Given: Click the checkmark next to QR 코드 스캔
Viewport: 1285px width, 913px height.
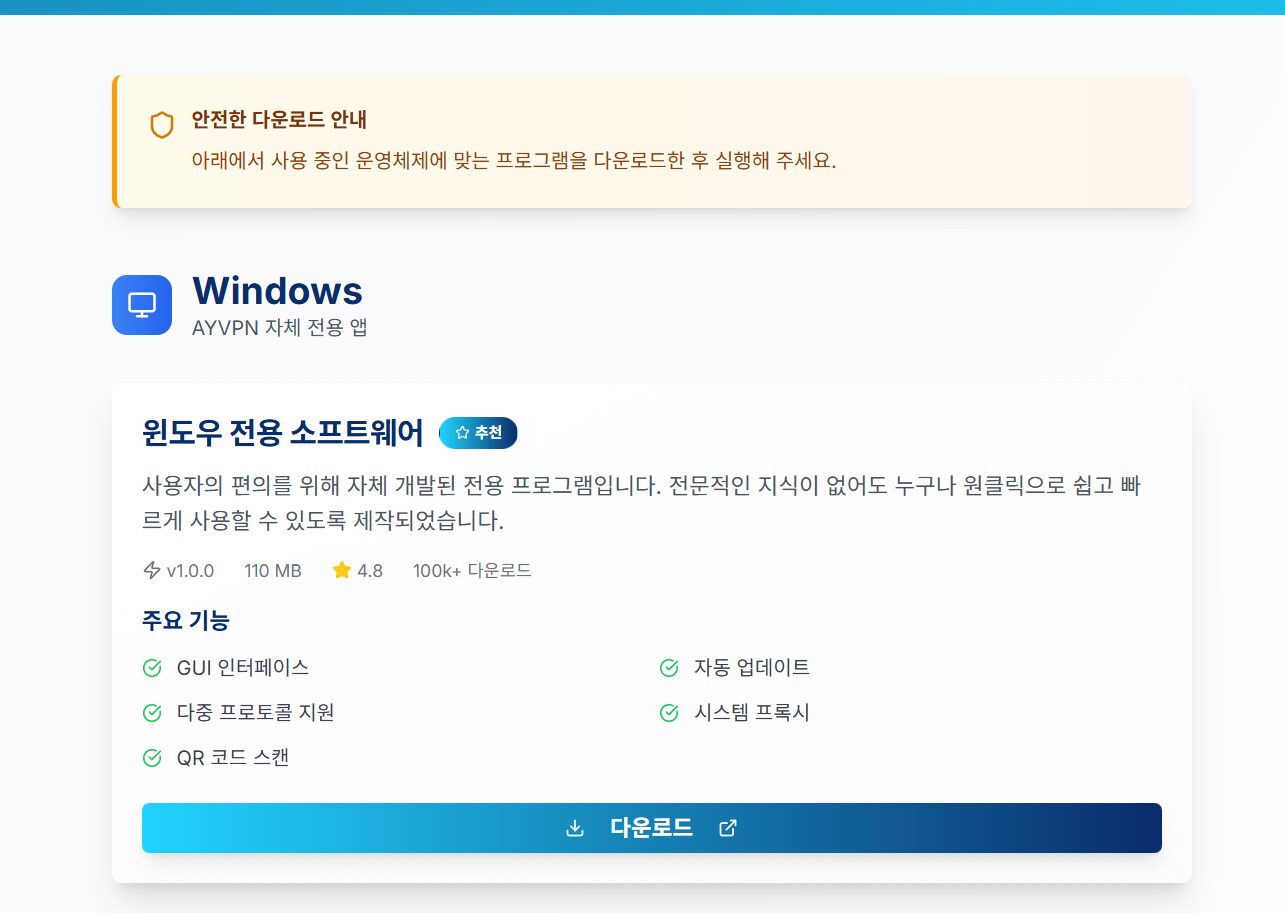Looking at the screenshot, I should [153, 757].
